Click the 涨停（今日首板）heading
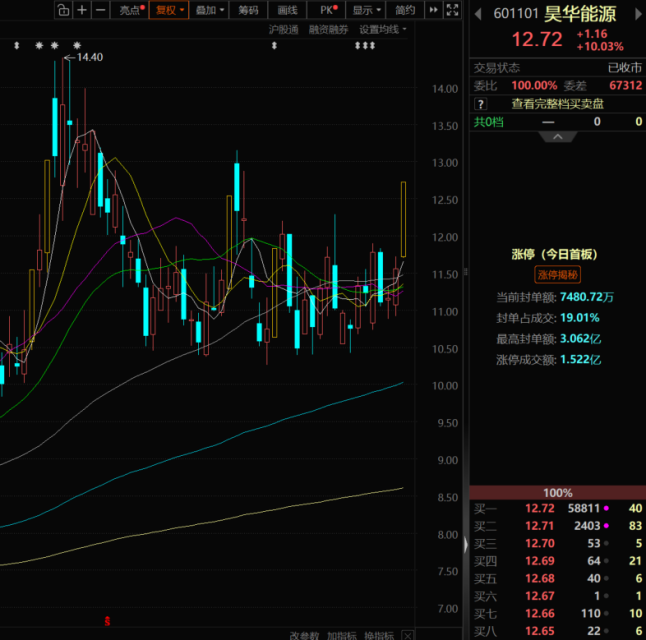646x640 pixels. [554, 254]
